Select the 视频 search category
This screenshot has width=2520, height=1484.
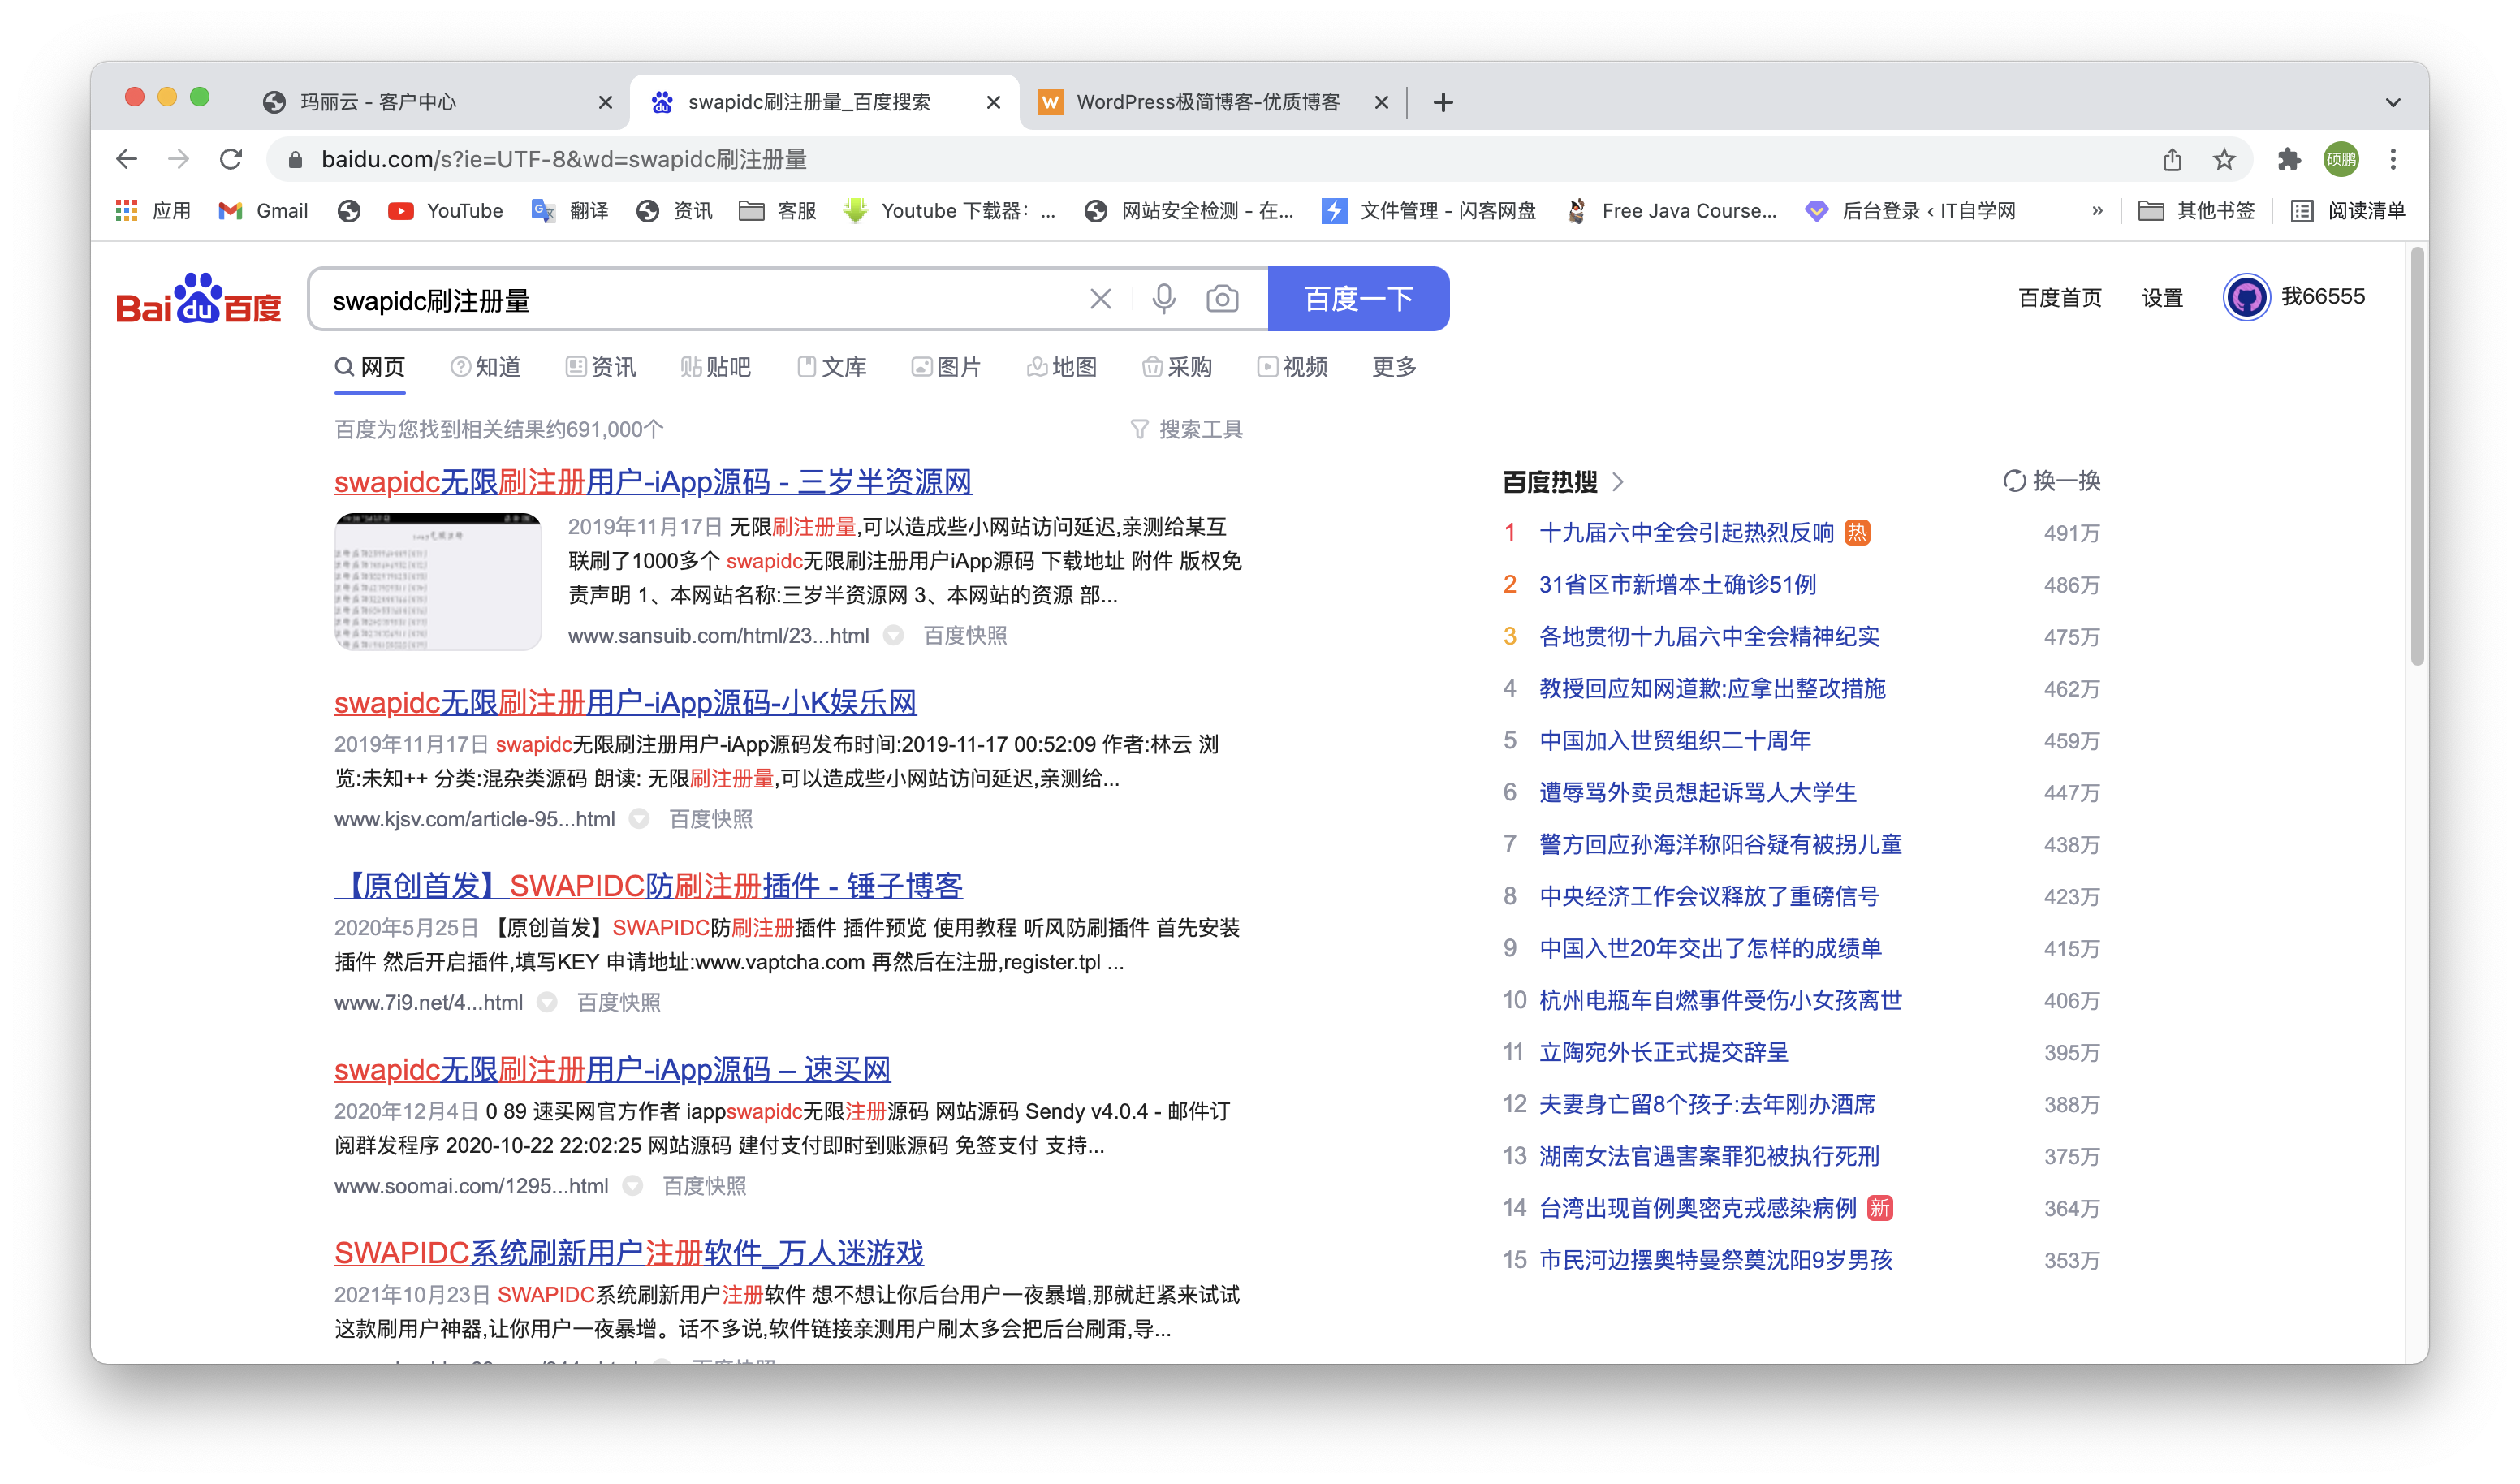(1292, 367)
